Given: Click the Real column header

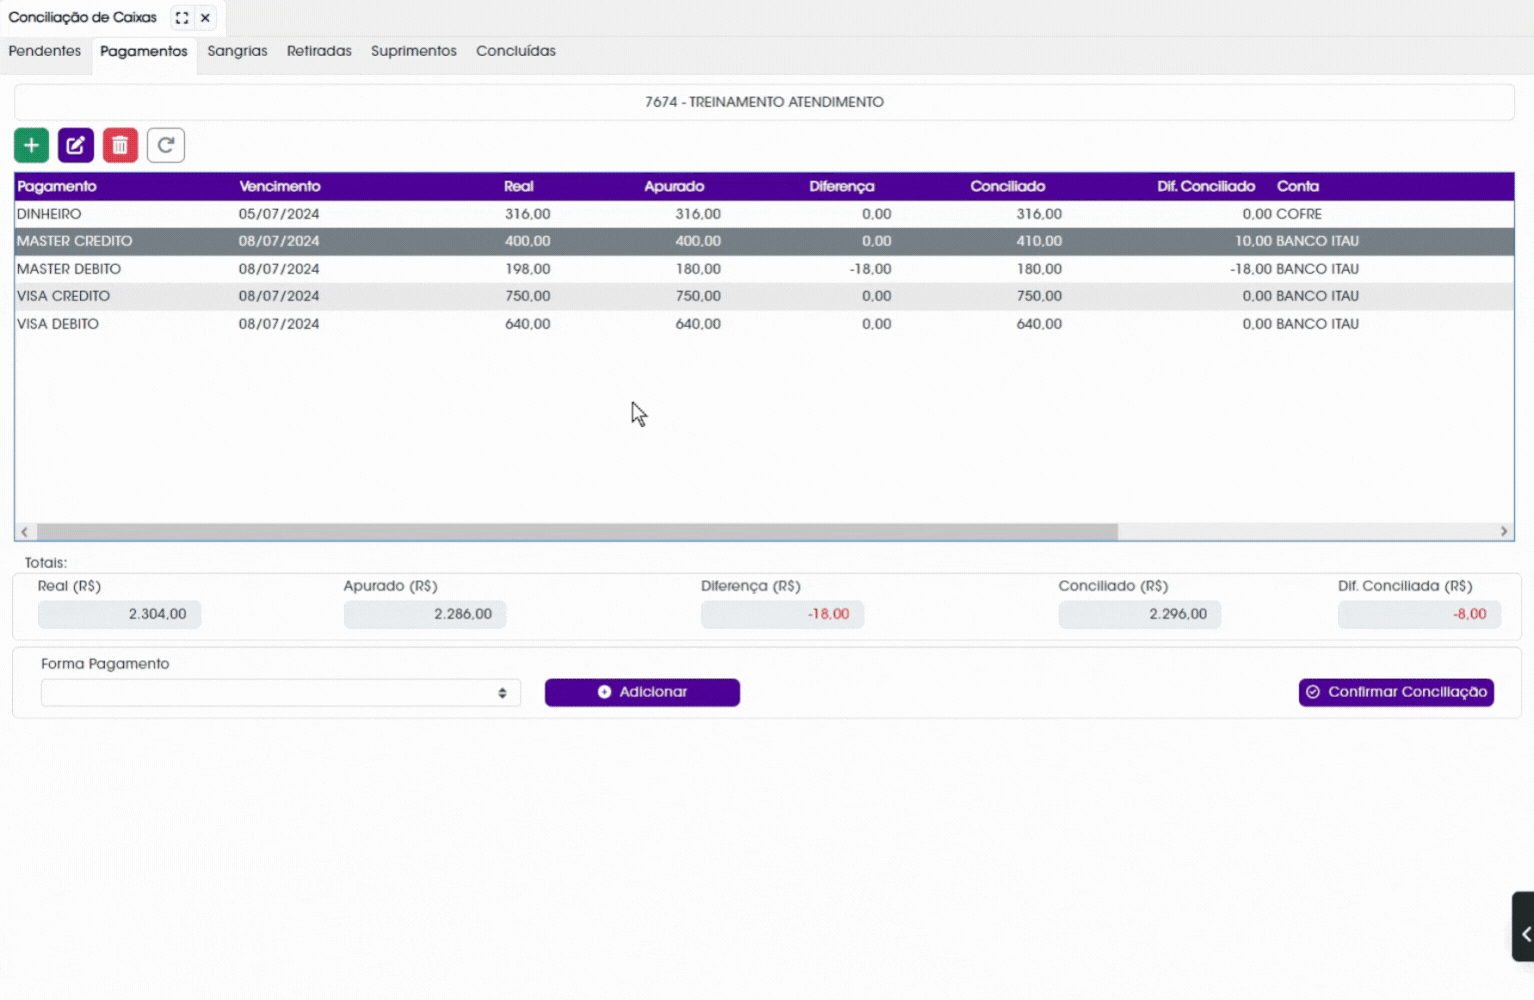Looking at the screenshot, I should click(519, 187).
